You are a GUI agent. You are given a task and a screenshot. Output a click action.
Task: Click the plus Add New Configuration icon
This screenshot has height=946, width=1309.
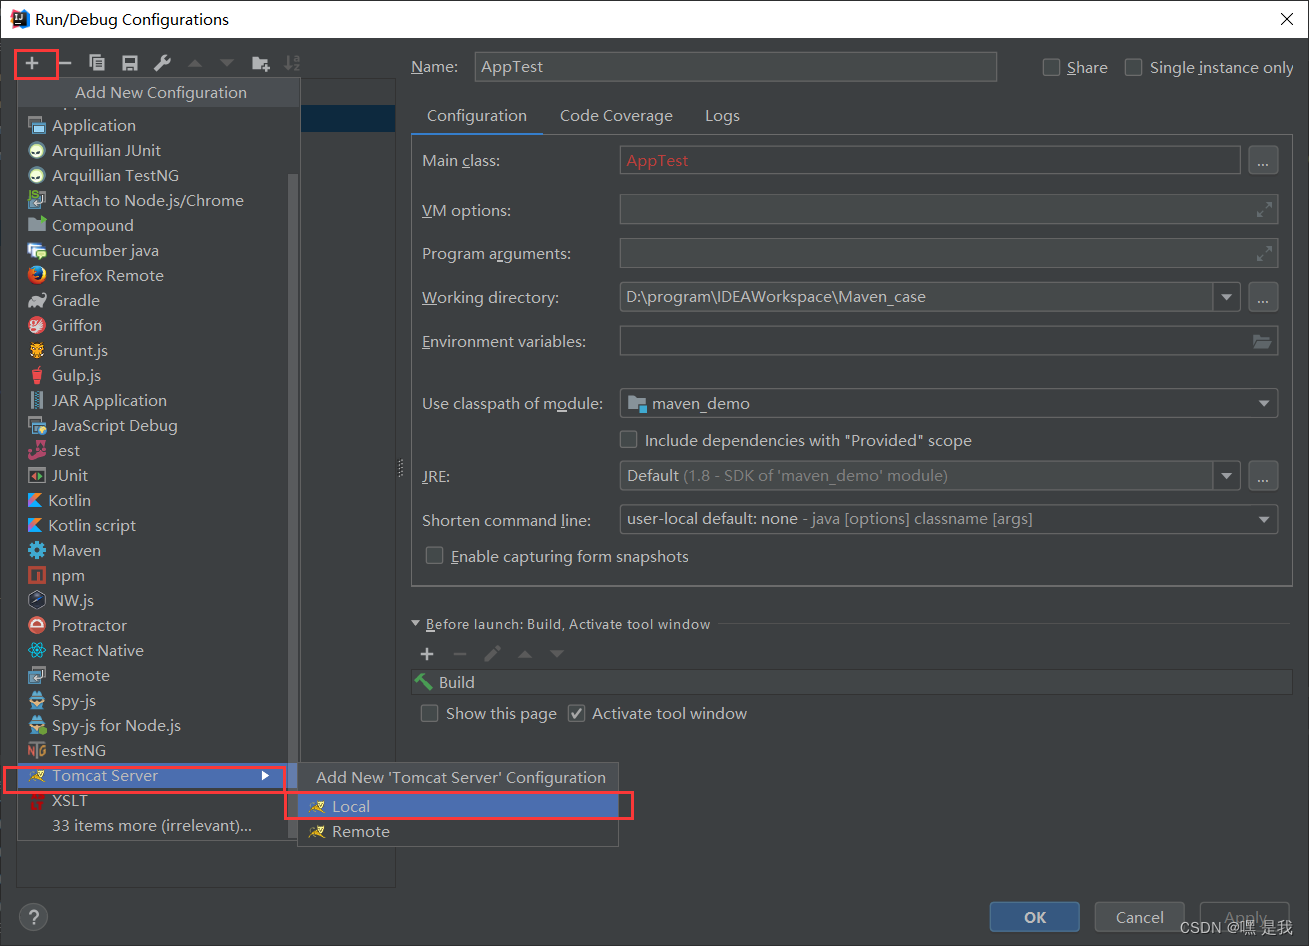(32, 63)
